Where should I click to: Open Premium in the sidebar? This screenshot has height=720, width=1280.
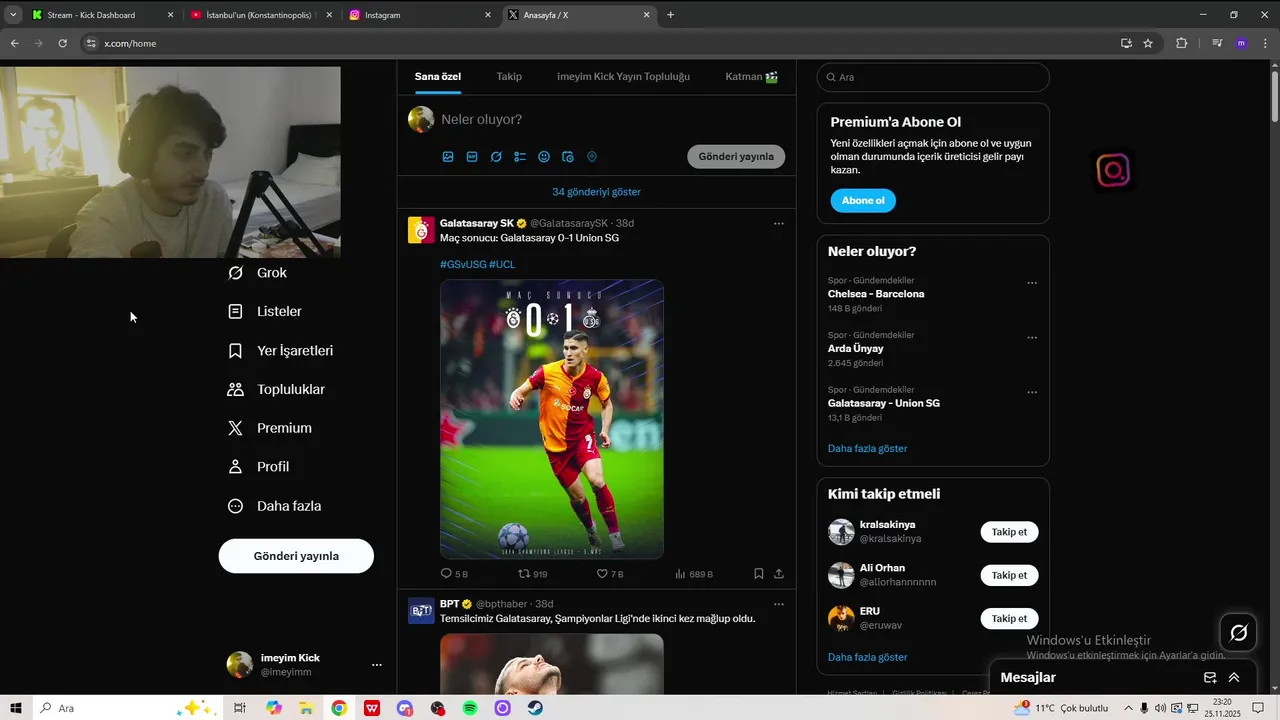[x=270, y=428]
